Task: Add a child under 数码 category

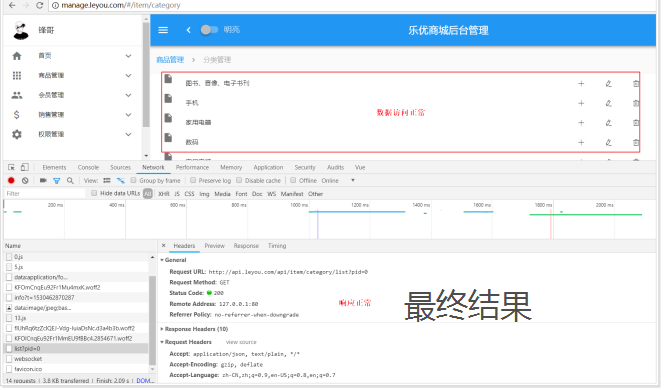Action: point(581,142)
